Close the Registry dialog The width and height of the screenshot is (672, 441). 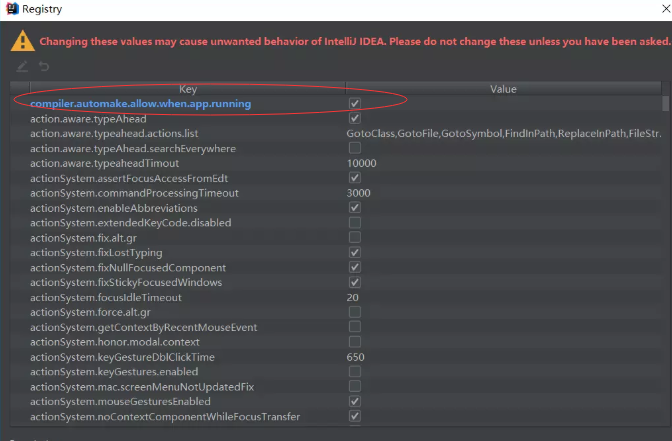tap(666, 9)
